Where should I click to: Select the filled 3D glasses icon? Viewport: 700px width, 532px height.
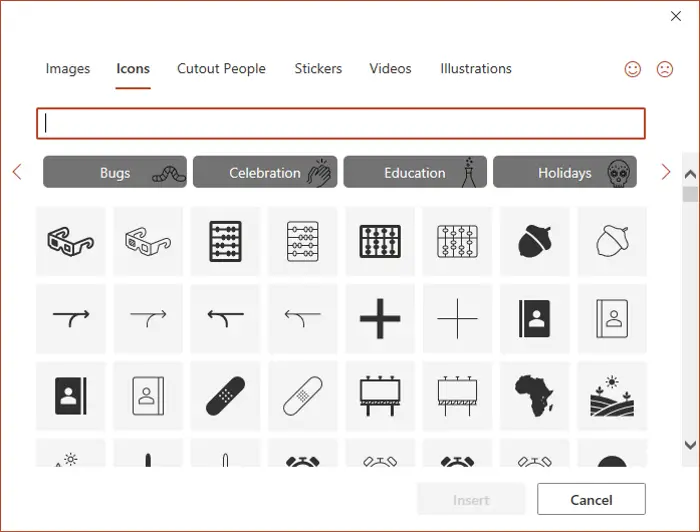71,241
